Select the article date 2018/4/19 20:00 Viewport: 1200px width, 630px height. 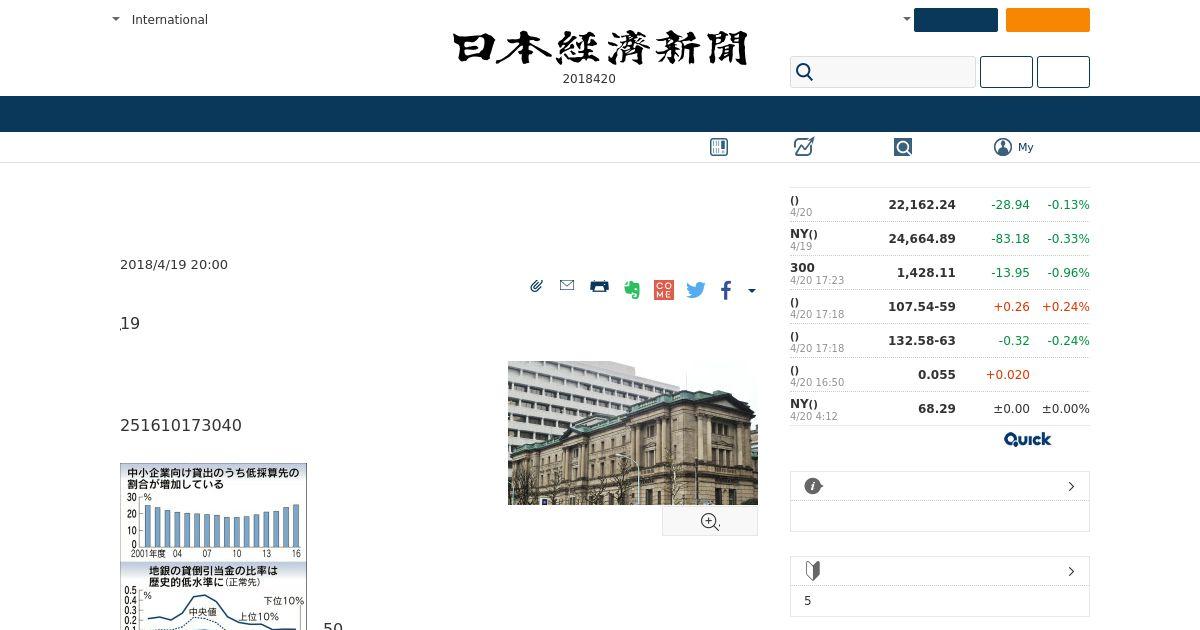tap(174, 265)
